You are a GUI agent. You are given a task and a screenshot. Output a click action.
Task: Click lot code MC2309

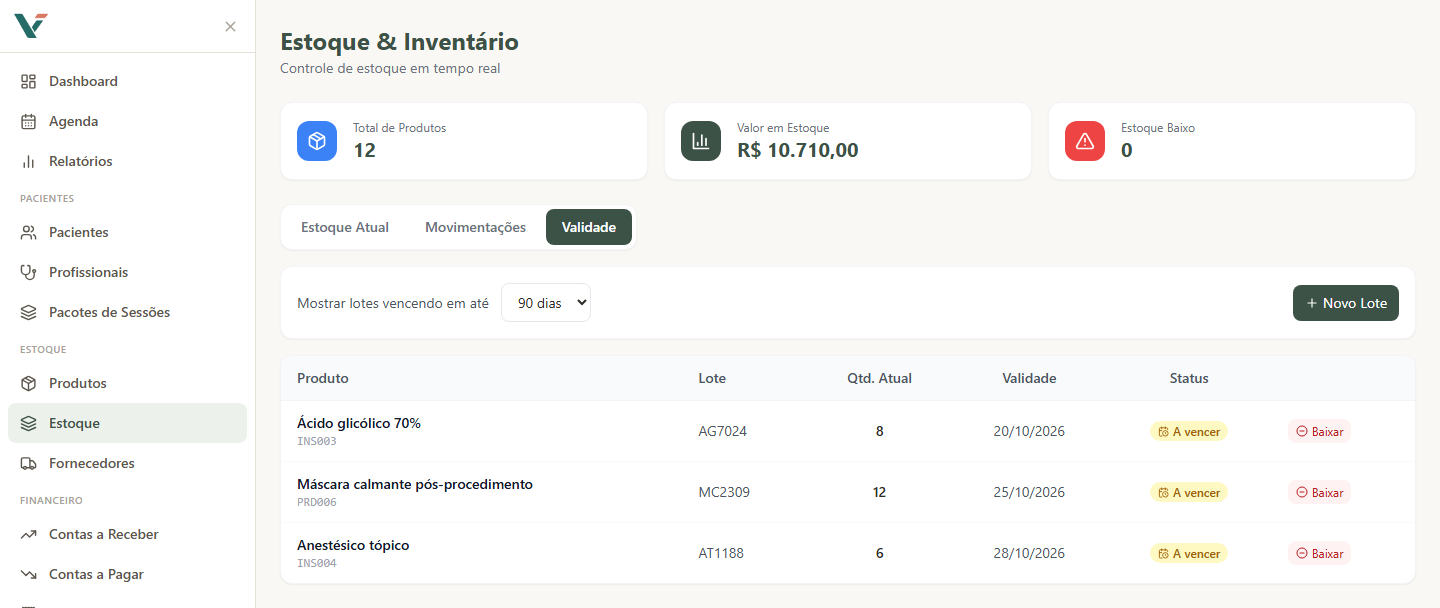[724, 492]
